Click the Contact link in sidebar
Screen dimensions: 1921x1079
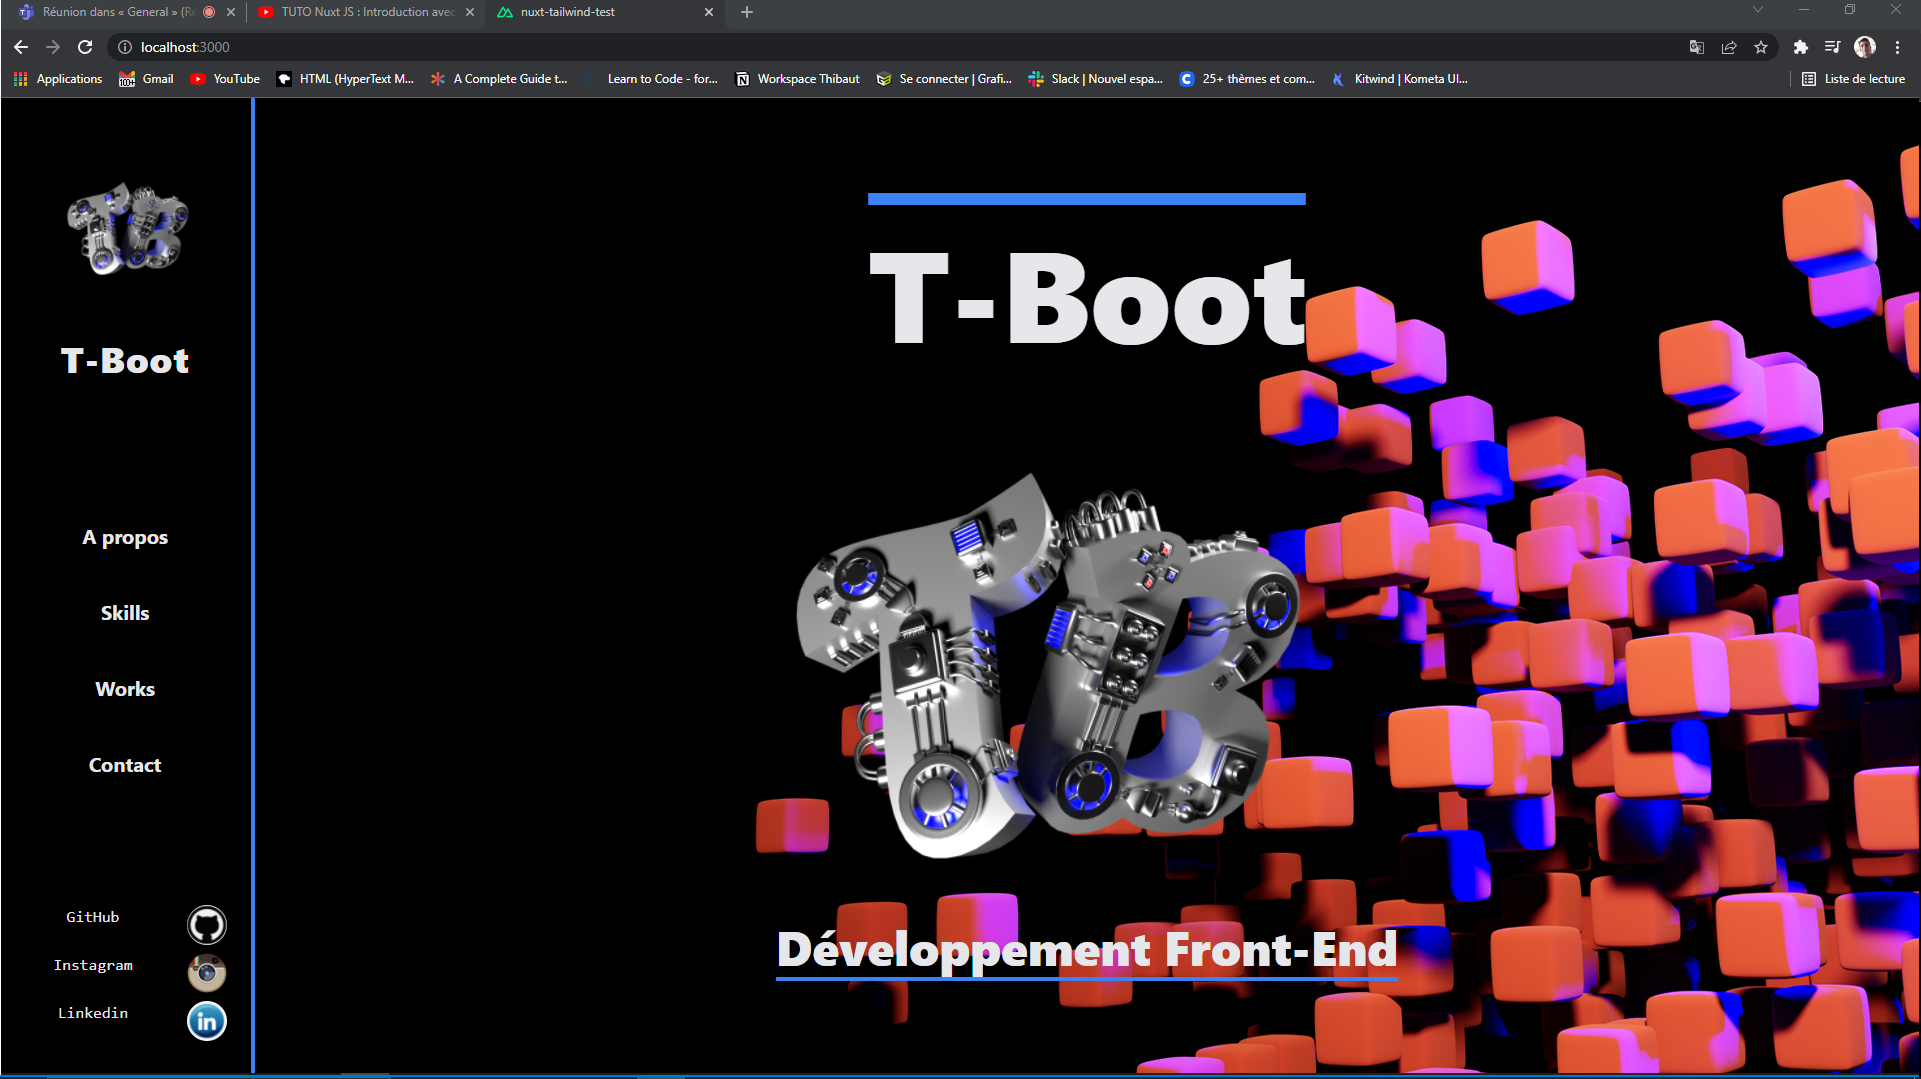point(125,765)
